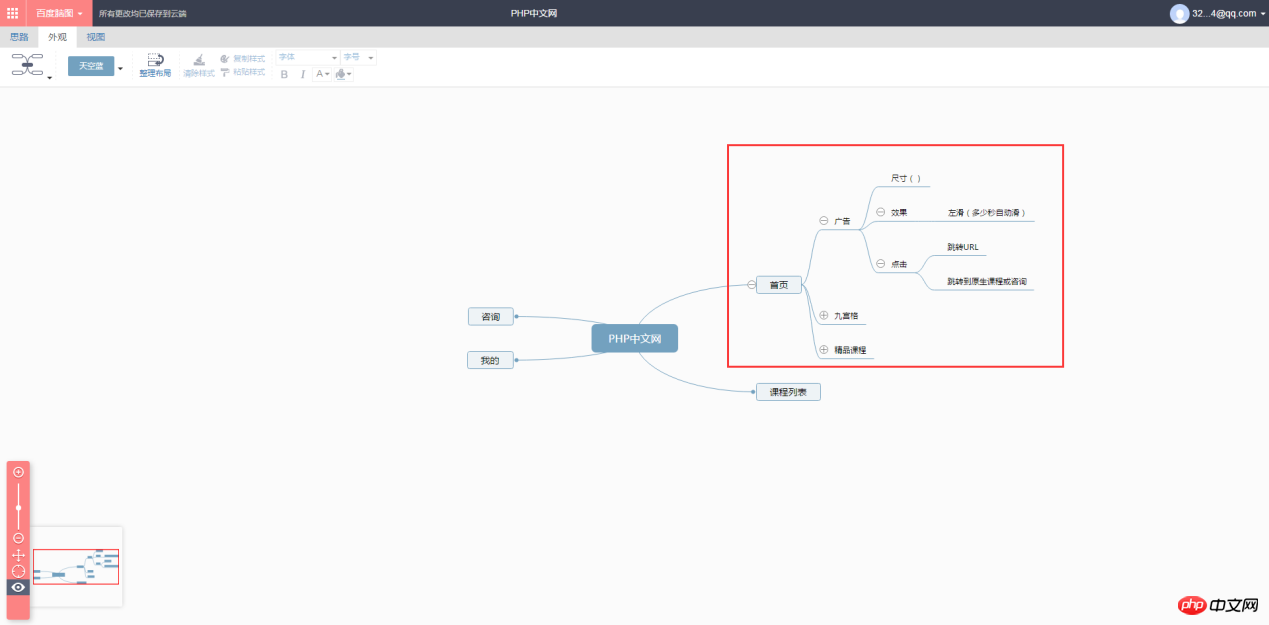Image resolution: width=1269 pixels, height=625 pixels.
Task: Switch to the 视图 tab
Action: point(95,37)
